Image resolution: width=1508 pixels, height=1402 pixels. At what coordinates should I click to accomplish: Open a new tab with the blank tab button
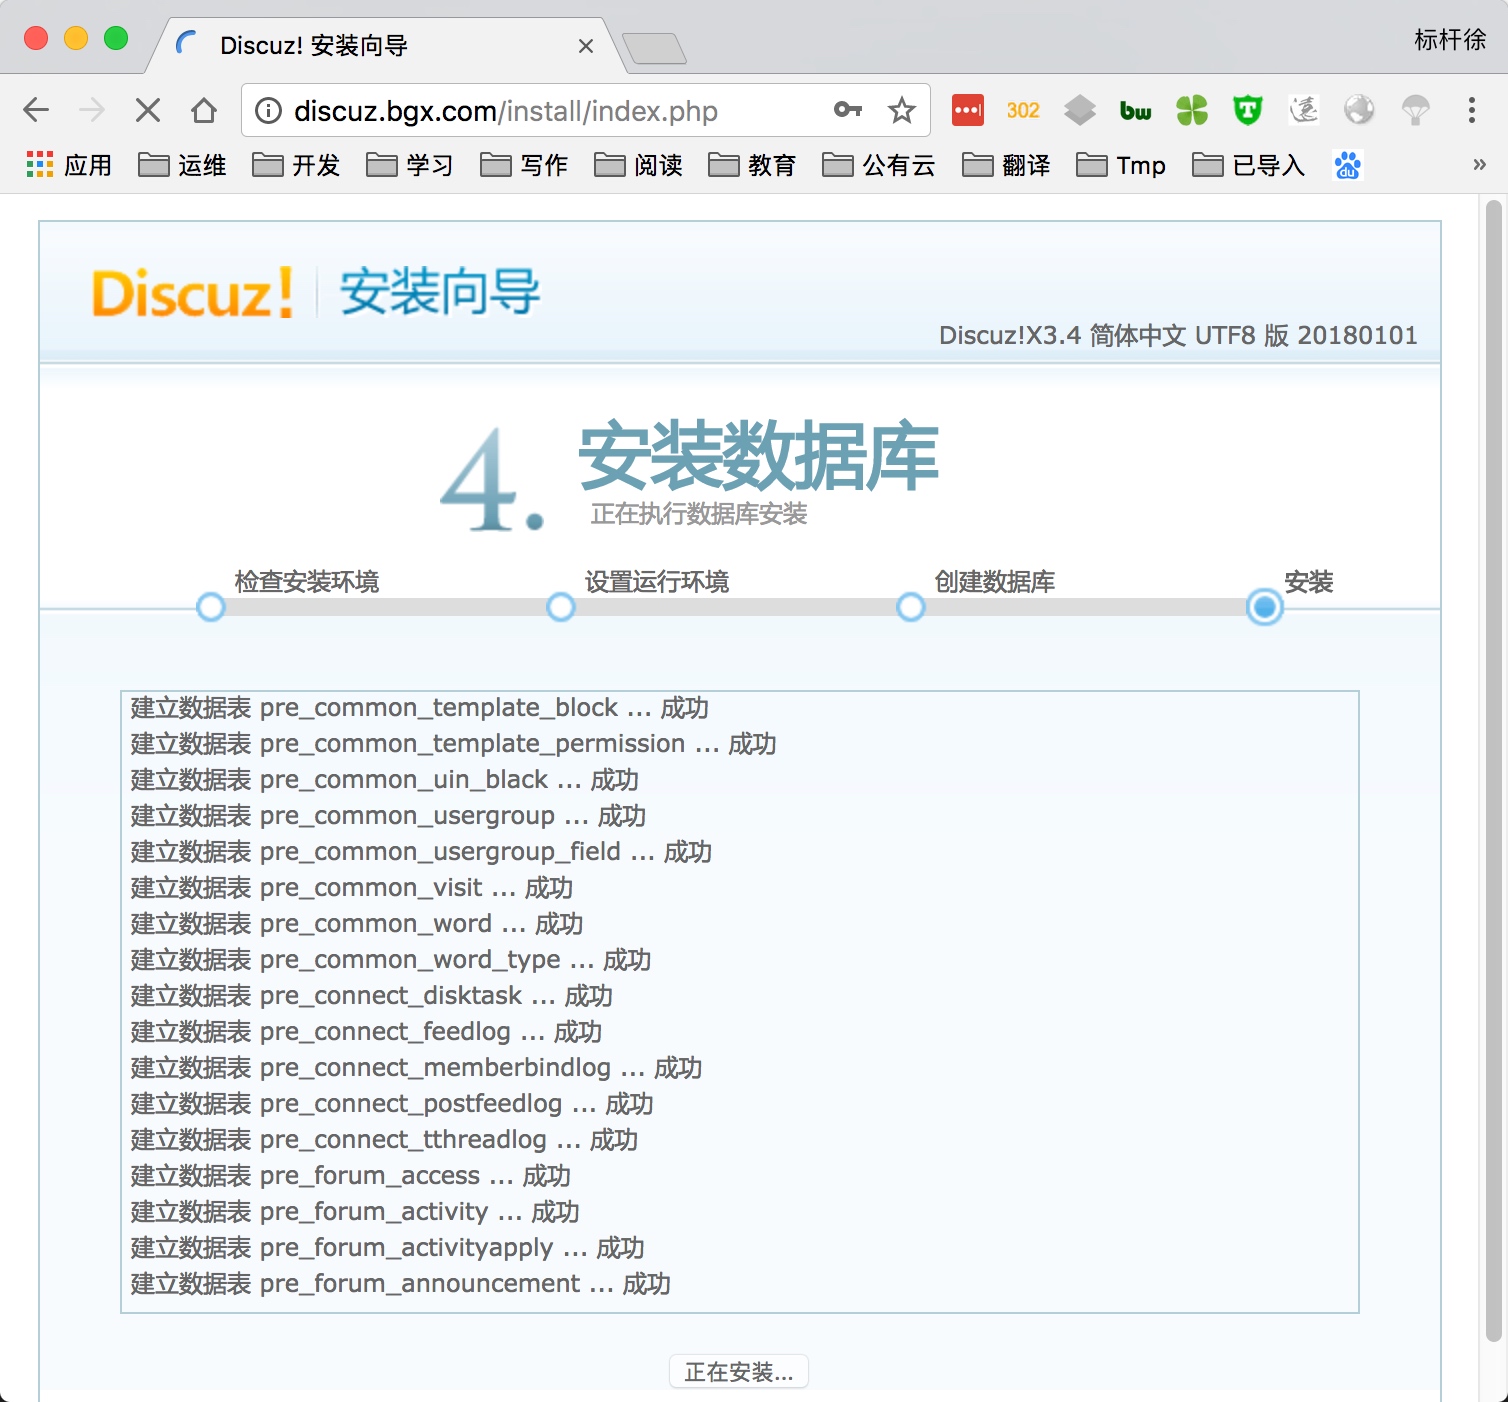(654, 48)
